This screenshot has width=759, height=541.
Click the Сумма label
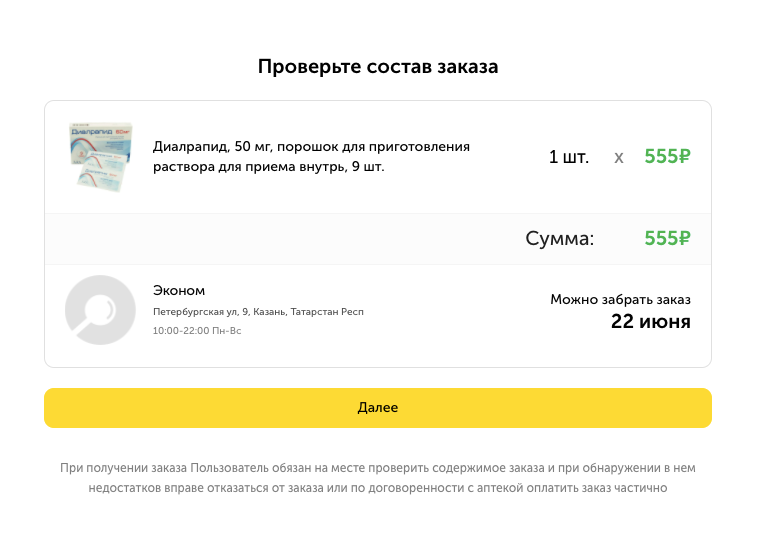560,239
